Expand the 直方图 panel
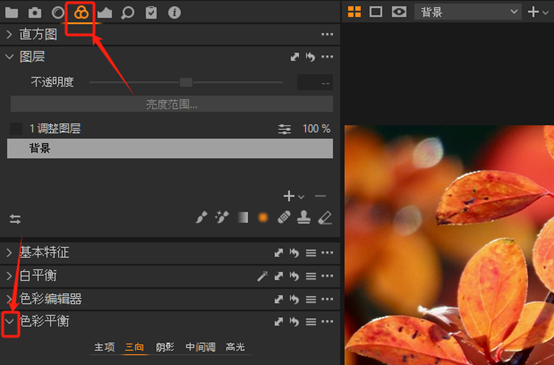The width and height of the screenshot is (554, 365). click(9, 34)
